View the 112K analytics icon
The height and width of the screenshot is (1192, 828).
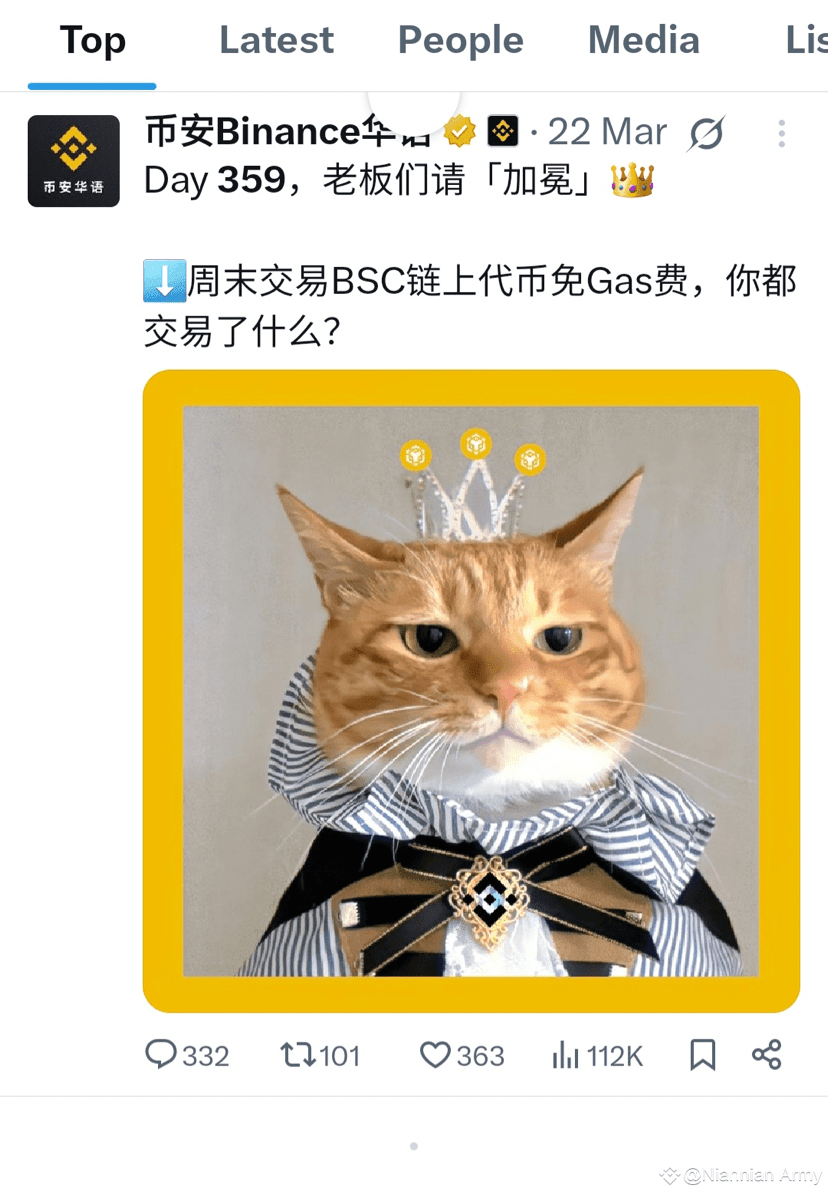coord(565,1054)
